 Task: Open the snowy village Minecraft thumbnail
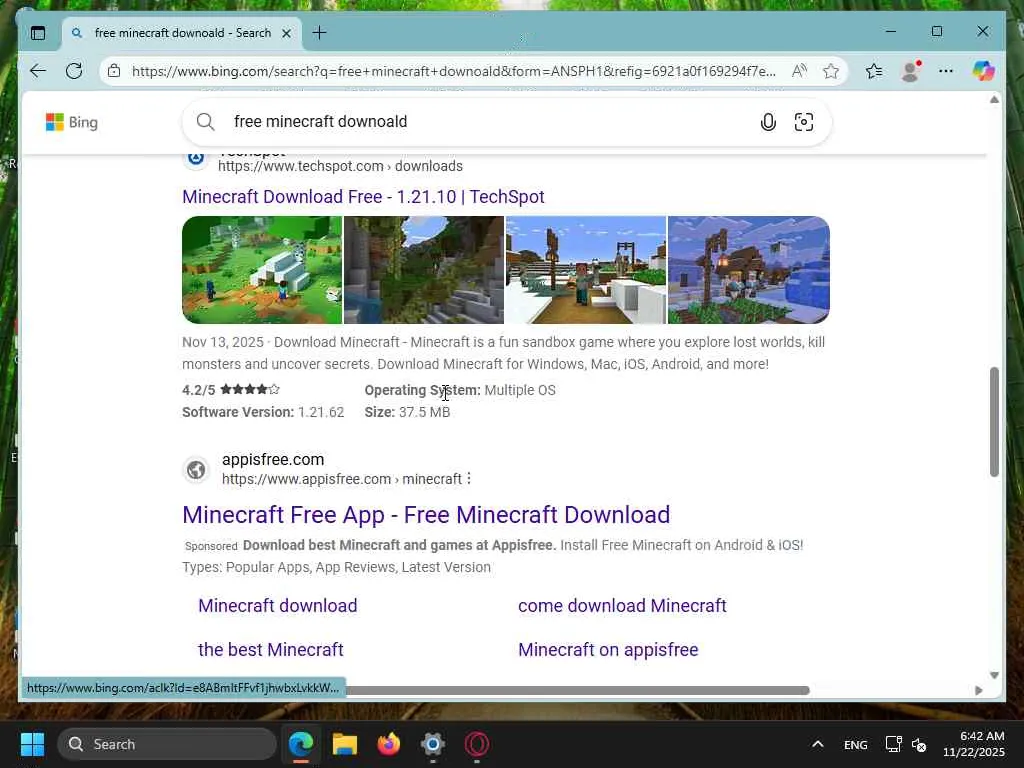586,270
